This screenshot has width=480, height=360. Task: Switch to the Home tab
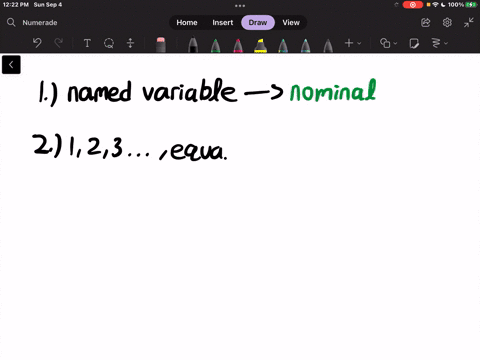click(187, 22)
